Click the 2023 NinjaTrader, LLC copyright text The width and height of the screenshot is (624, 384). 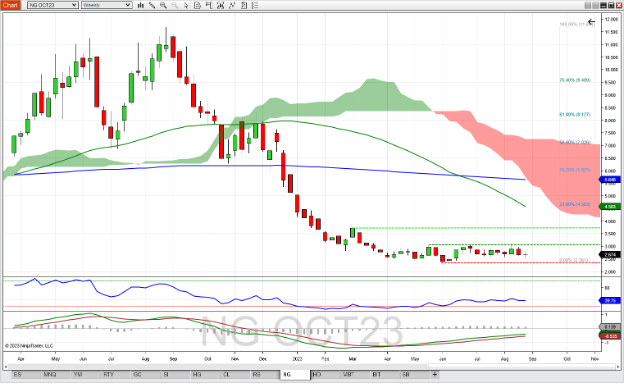click(x=29, y=346)
